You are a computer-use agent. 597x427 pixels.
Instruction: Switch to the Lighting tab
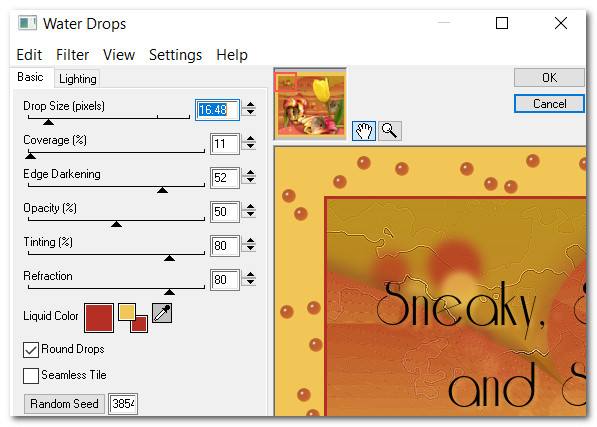point(78,79)
